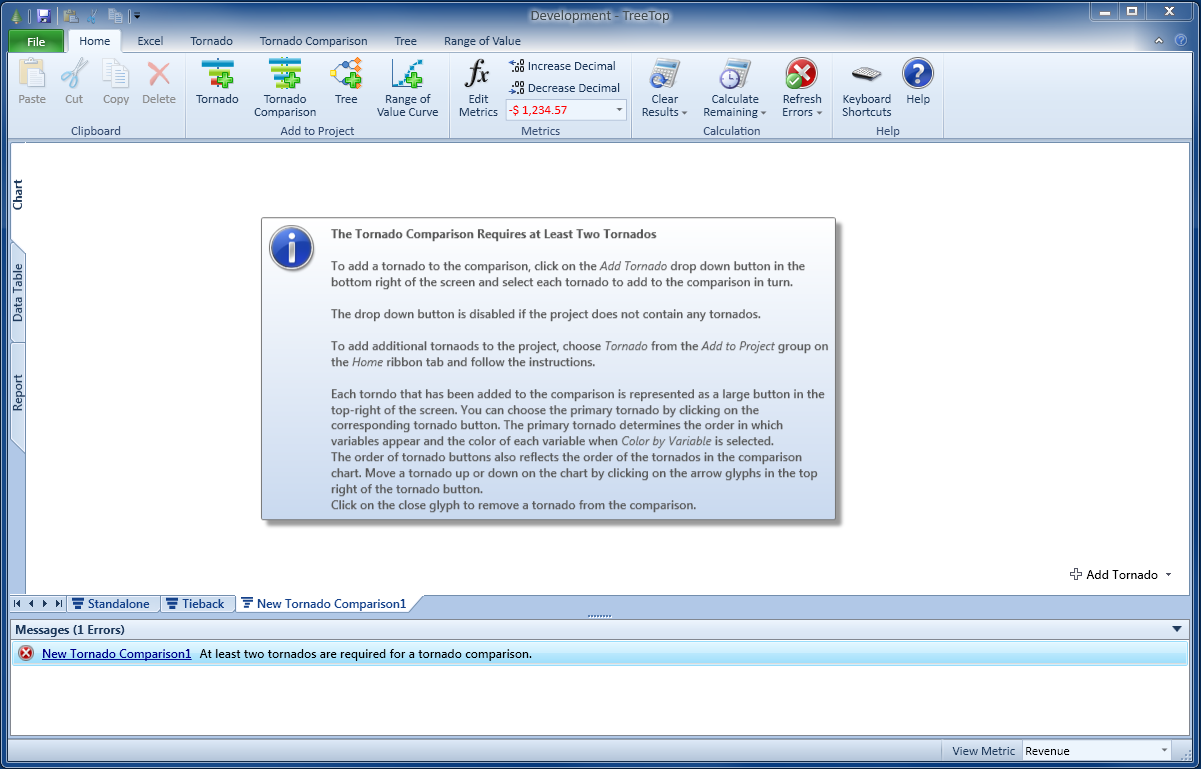Click the Decrease Decimal icon
The width and height of the screenshot is (1201, 769).
pos(517,88)
